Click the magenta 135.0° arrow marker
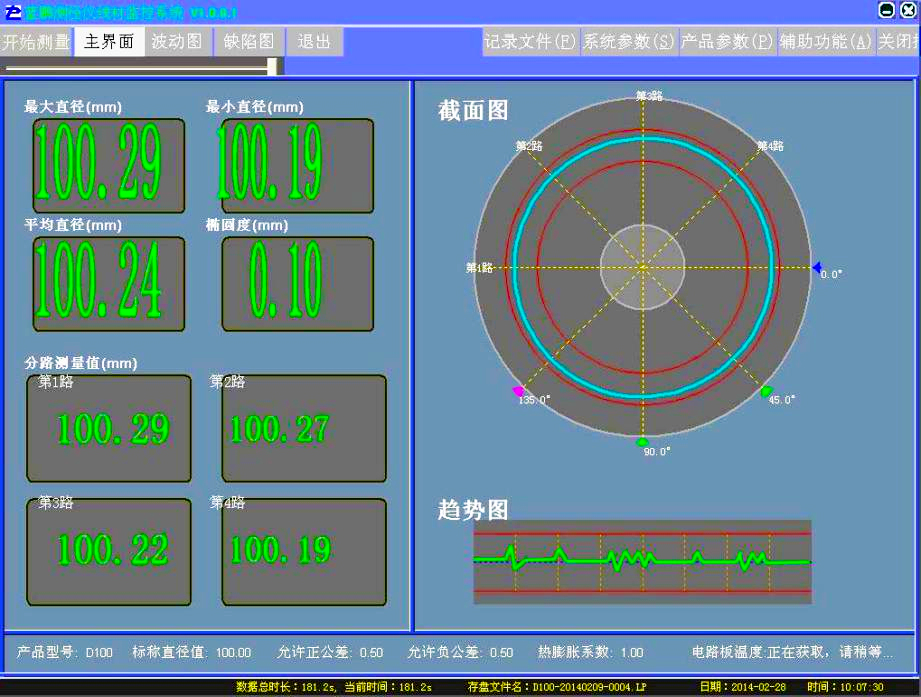The width and height of the screenshot is (921, 697). click(518, 393)
